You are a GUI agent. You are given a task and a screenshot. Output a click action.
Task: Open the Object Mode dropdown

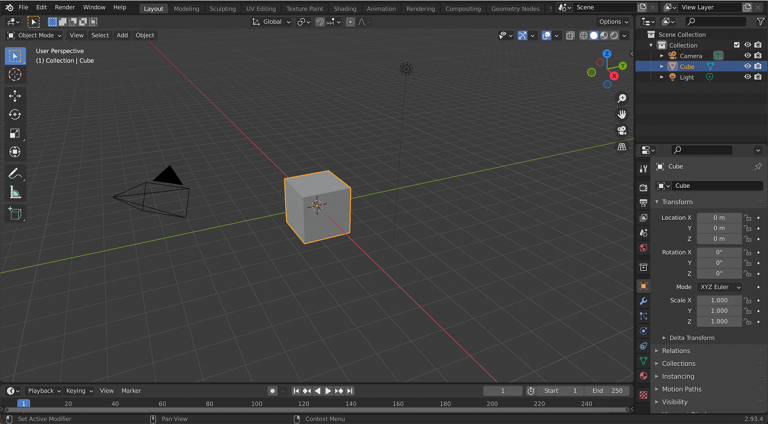coord(35,35)
